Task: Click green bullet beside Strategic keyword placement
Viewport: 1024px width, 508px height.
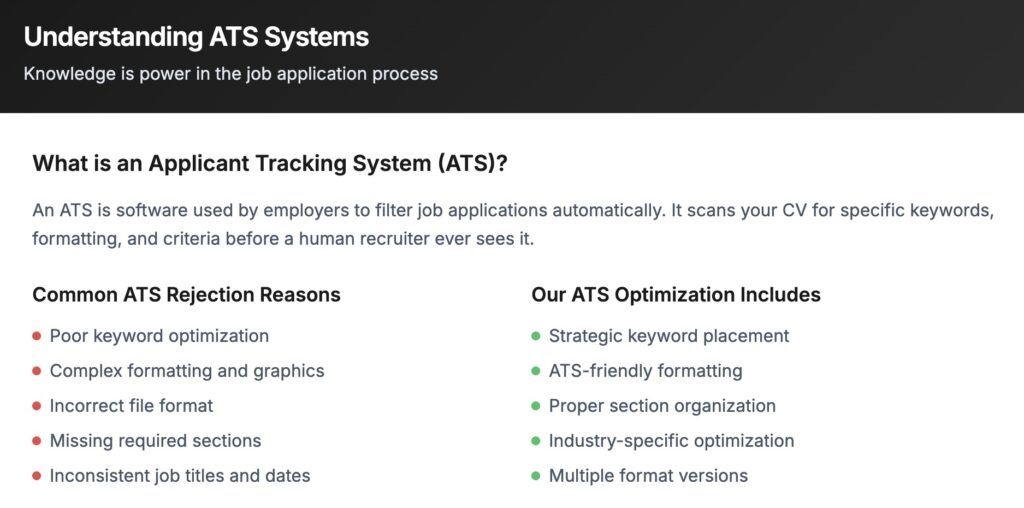Action: pyautogui.click(x=536, y=336)
